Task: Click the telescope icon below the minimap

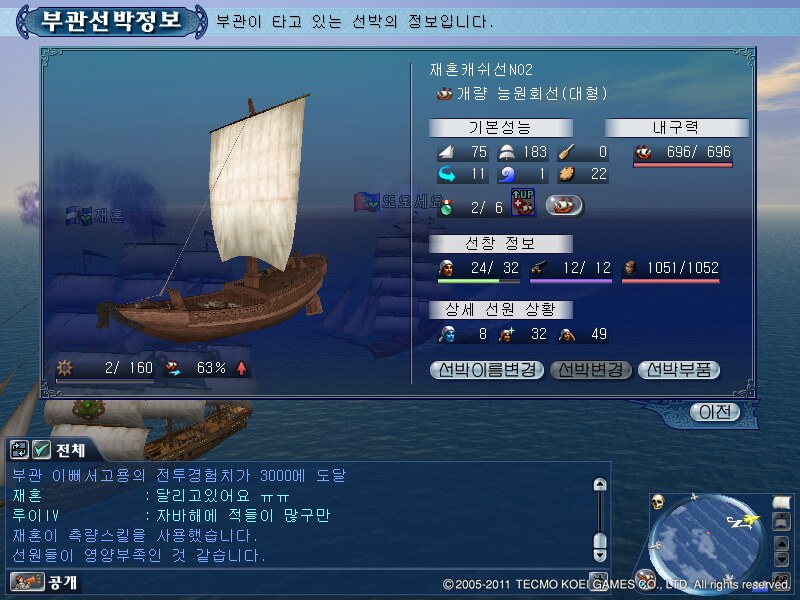Action: [x=646, y=578]
